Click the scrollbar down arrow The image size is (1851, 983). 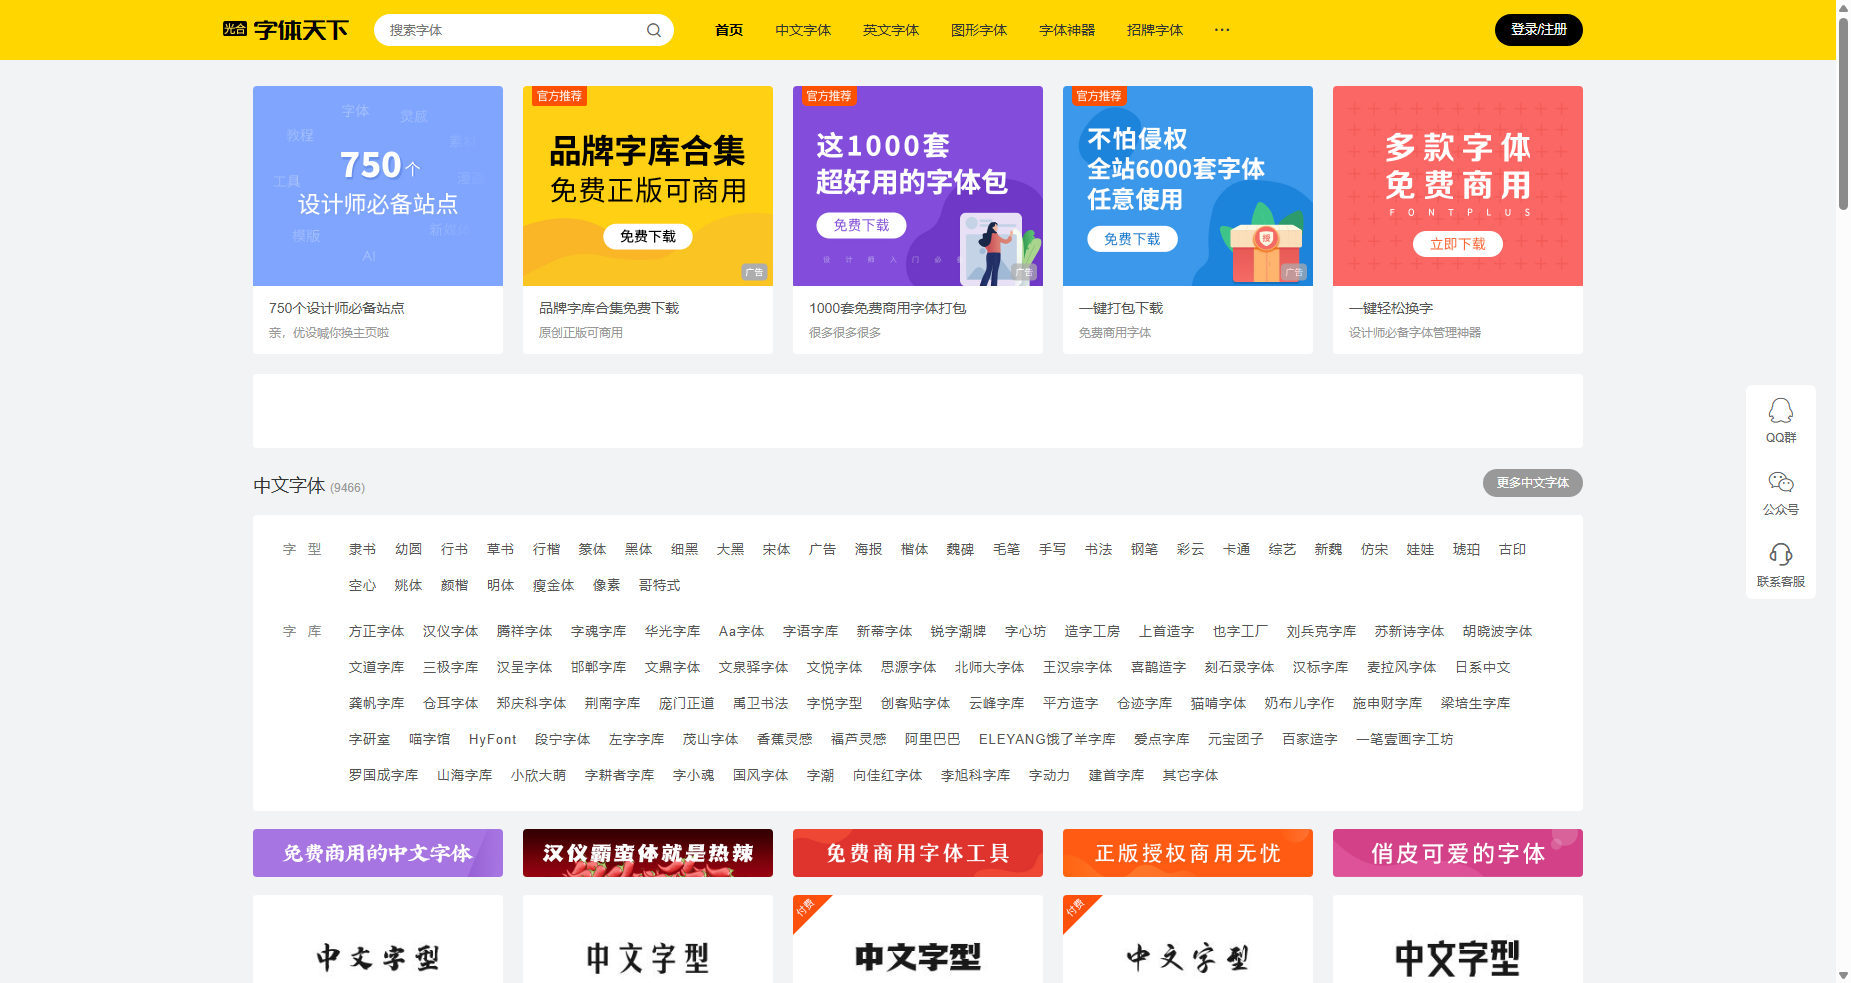pyautogui.click(x=1843, y=975)
